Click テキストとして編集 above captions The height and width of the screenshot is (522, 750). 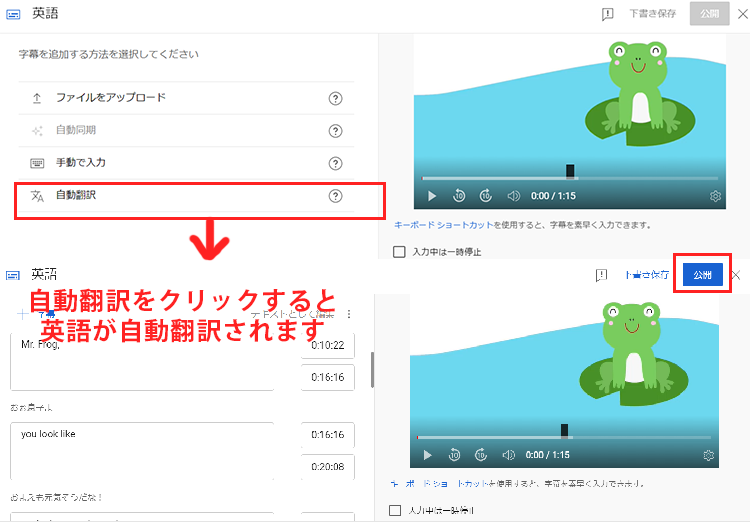[292, 314]
